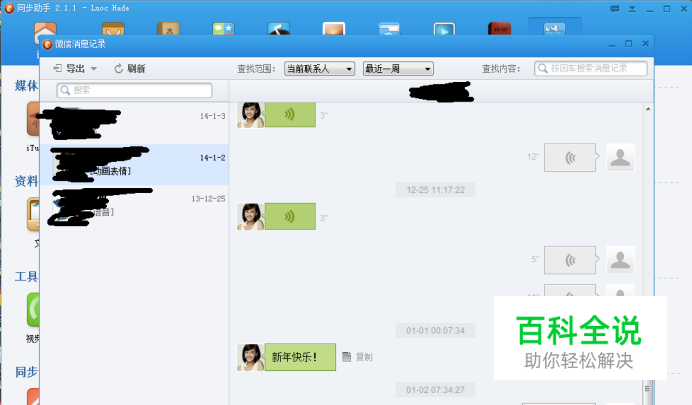Select the contact dated 14-1-2
The width and height of the screenshot is (692, 405).
134,164
